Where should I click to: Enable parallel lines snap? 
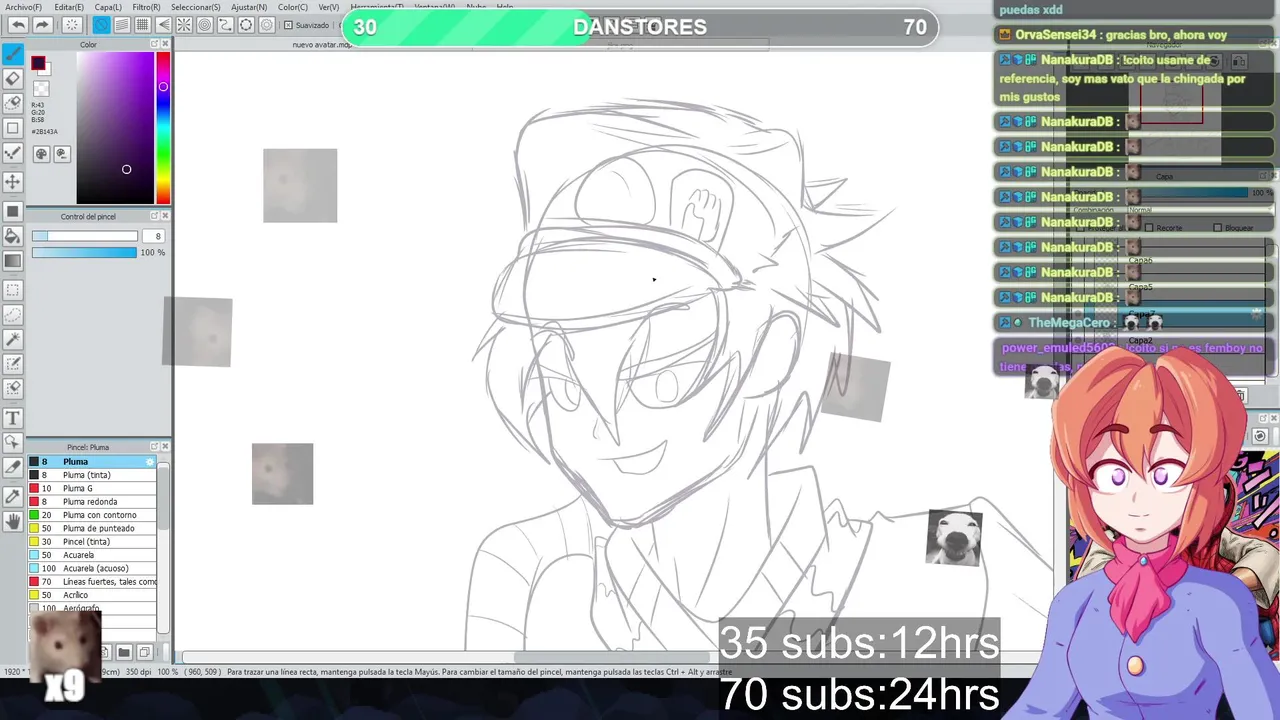122,25
